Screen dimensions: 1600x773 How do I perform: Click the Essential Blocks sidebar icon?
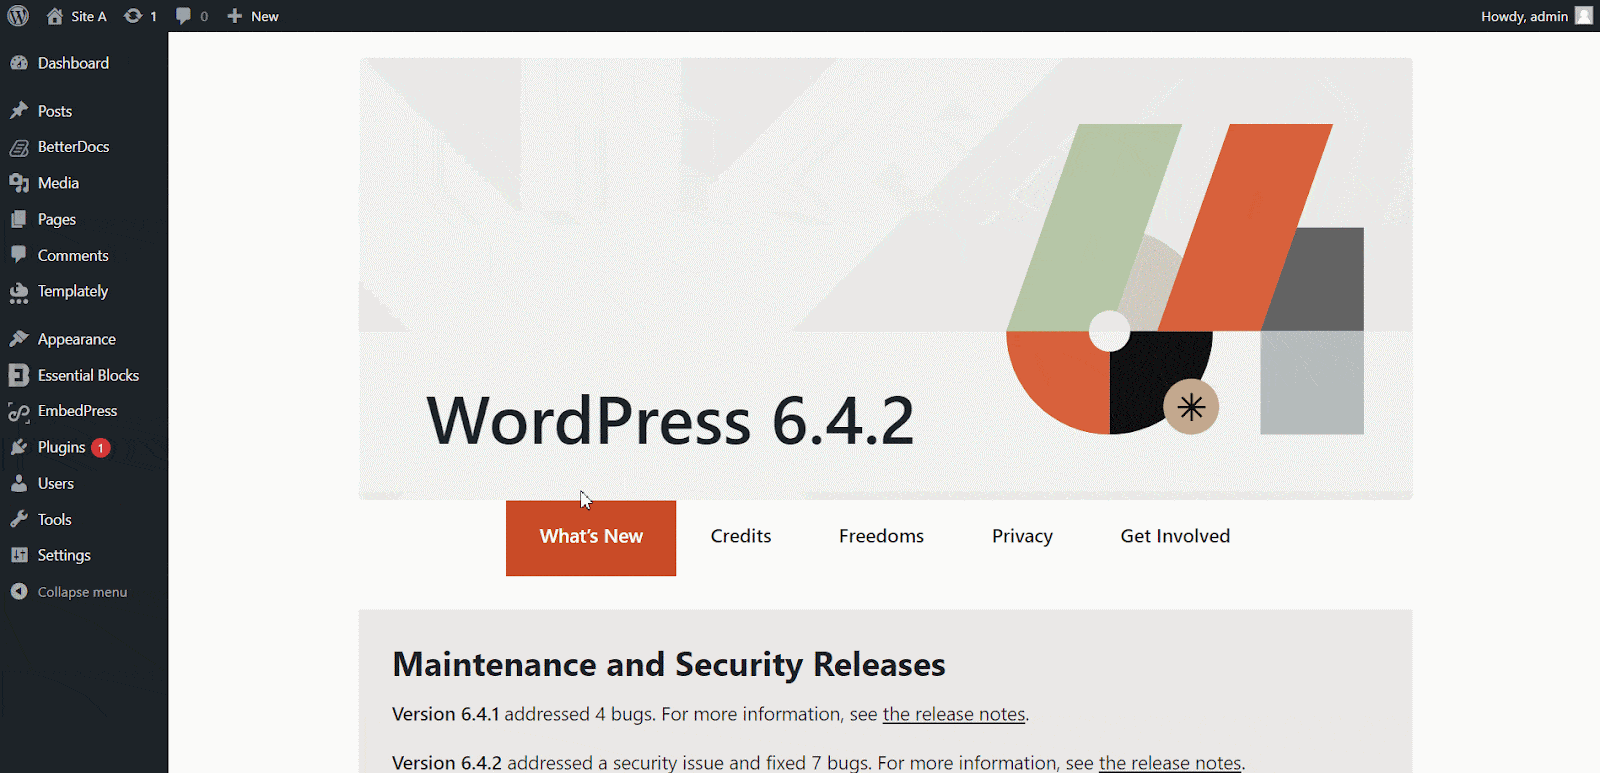tap(19, 376)
